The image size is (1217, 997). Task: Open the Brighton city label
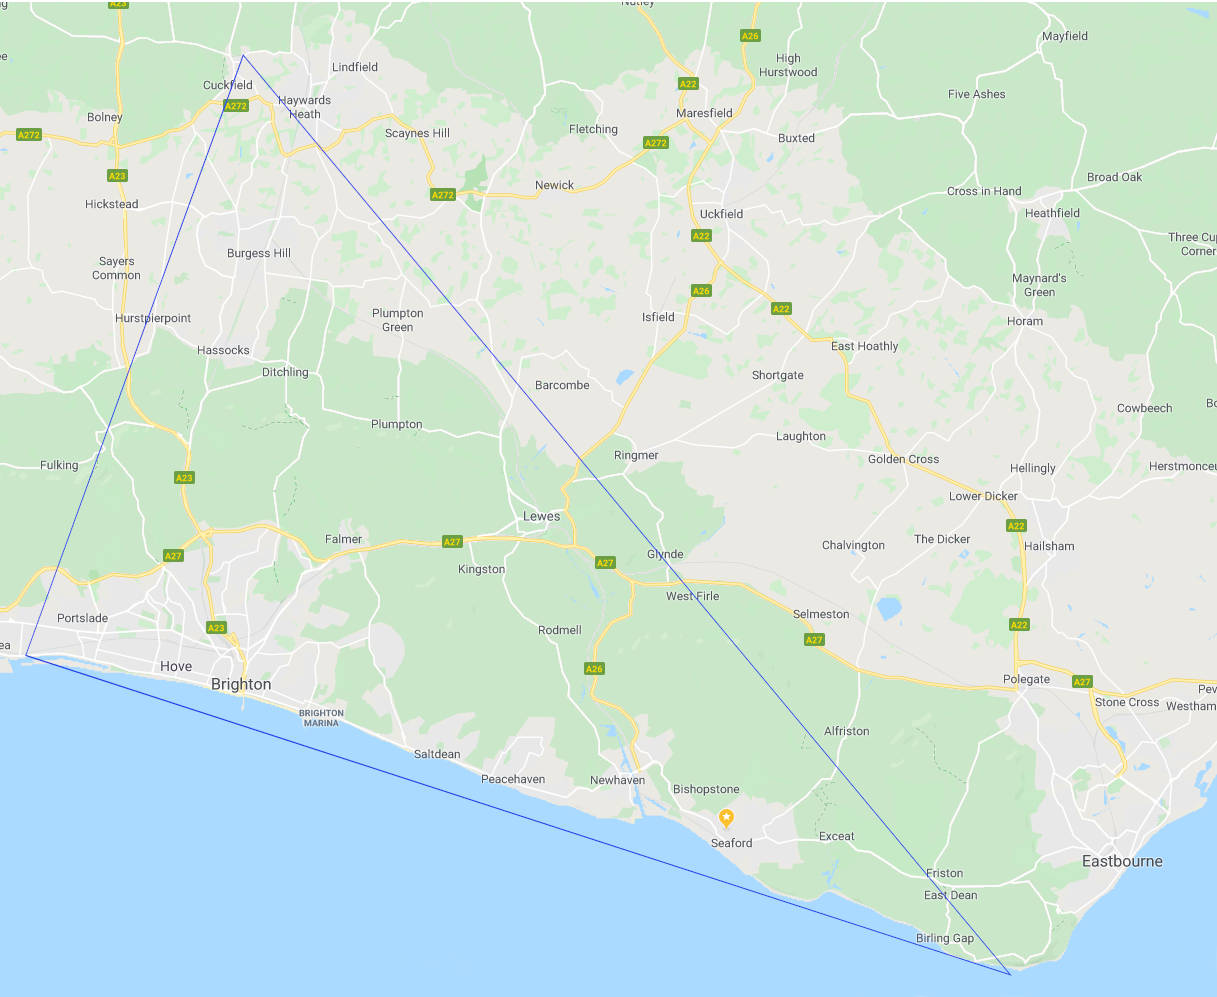(241, 685)
